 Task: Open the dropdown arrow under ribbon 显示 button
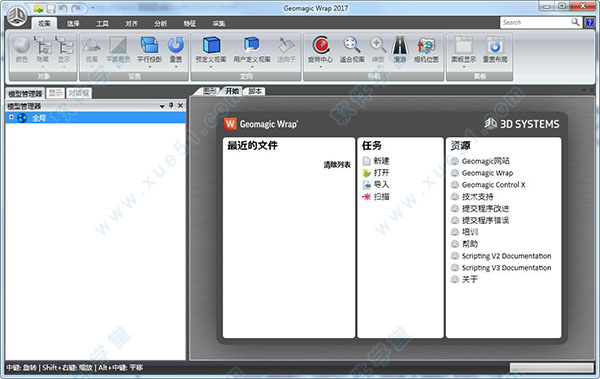(x=64, y=67)
